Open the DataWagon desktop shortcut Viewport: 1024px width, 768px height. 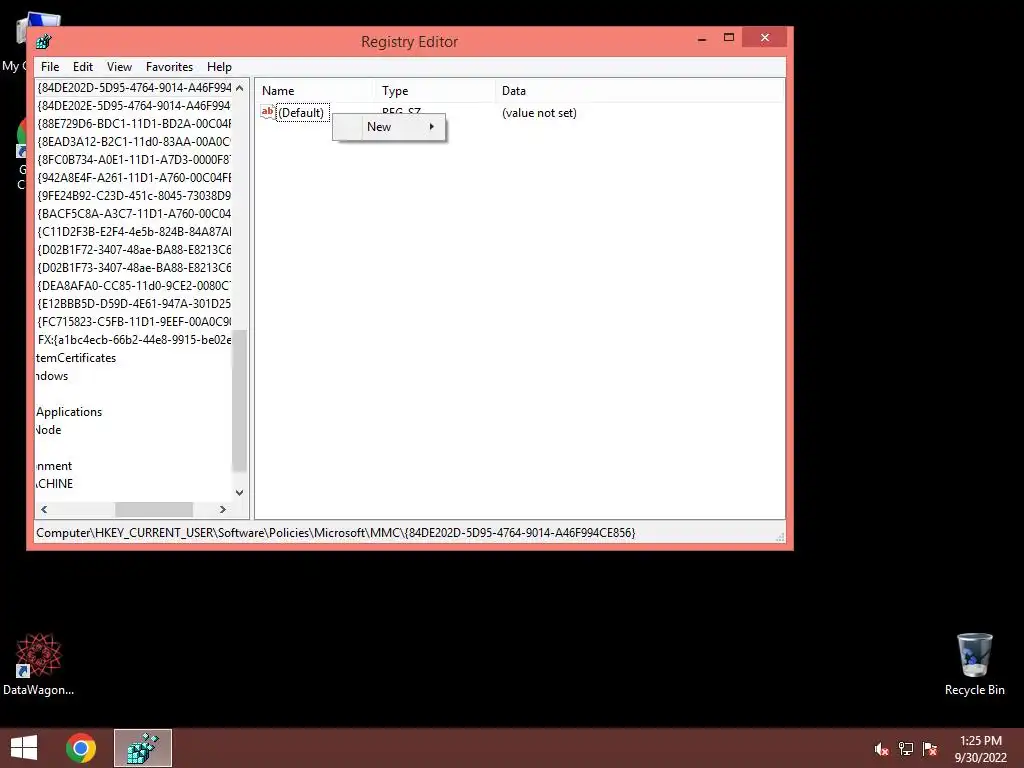tap(39, 664)
